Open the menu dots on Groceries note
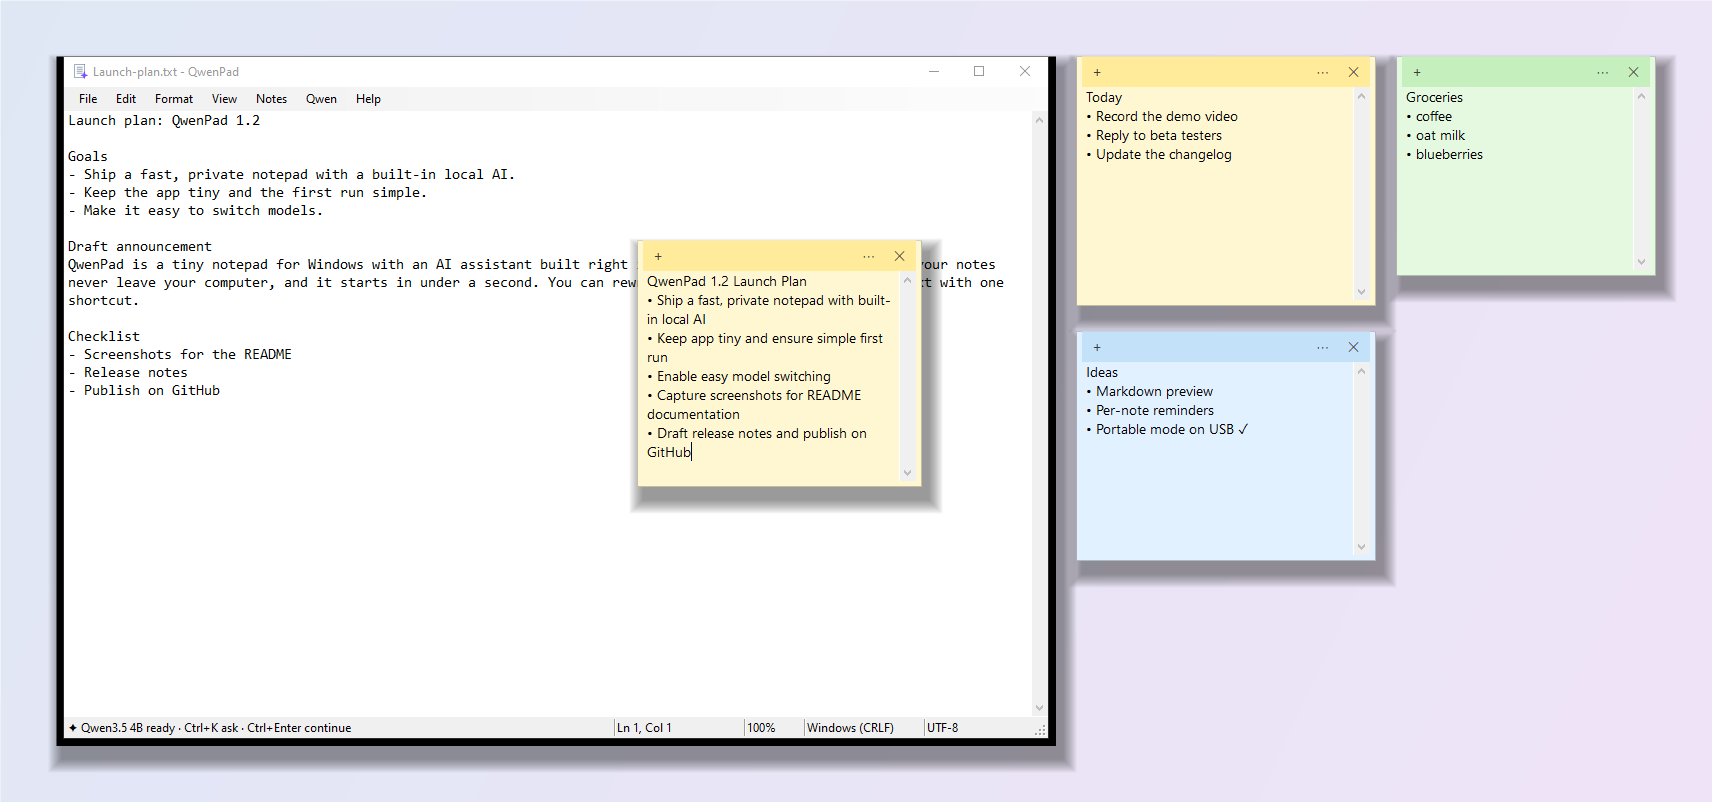1712x802 pixels. point(1602,72)
